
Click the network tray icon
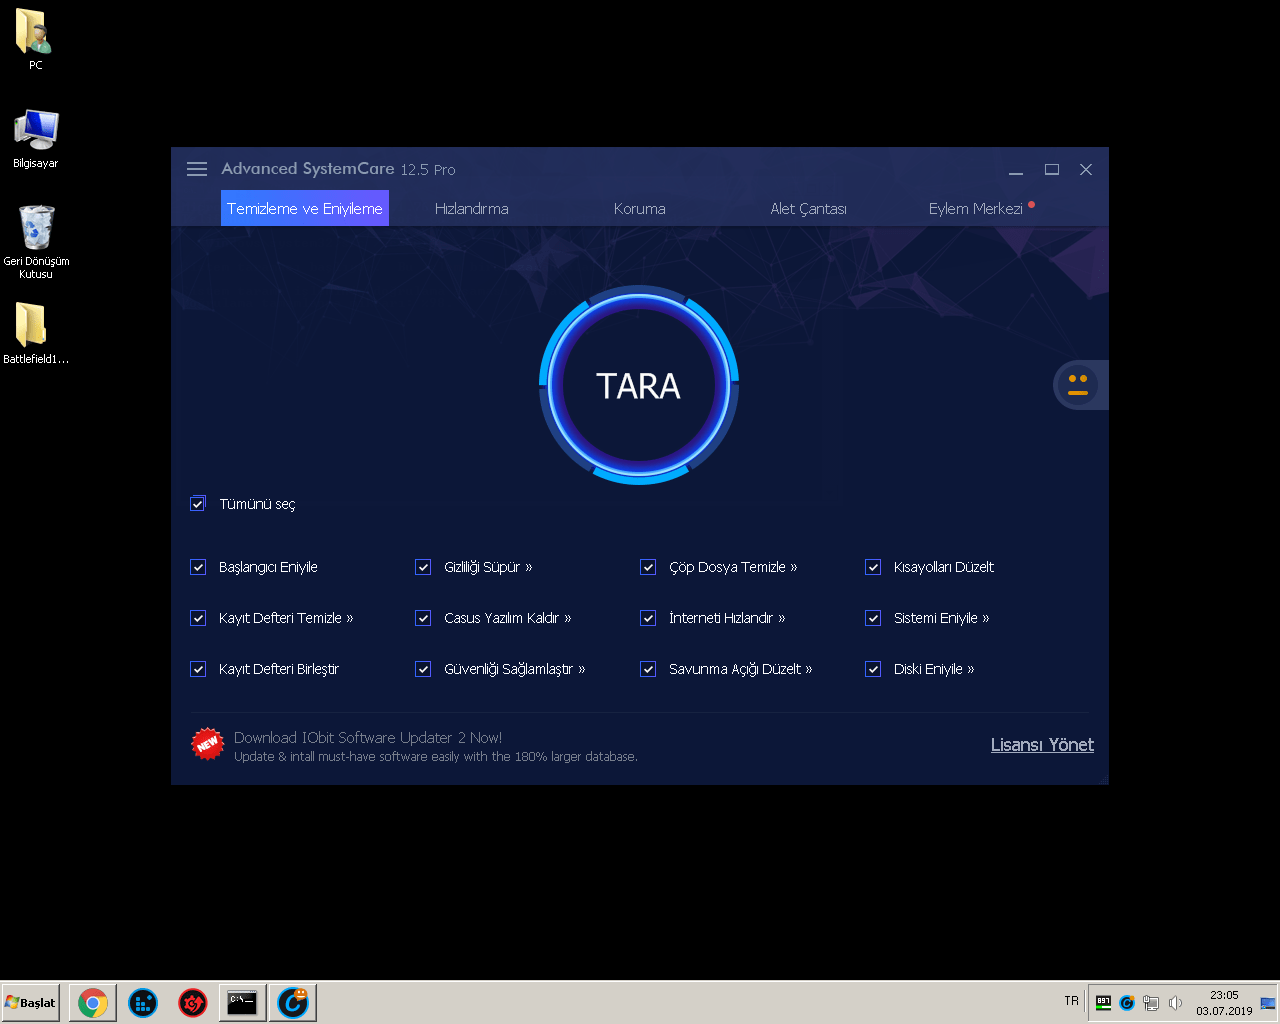point(1151,1003)
